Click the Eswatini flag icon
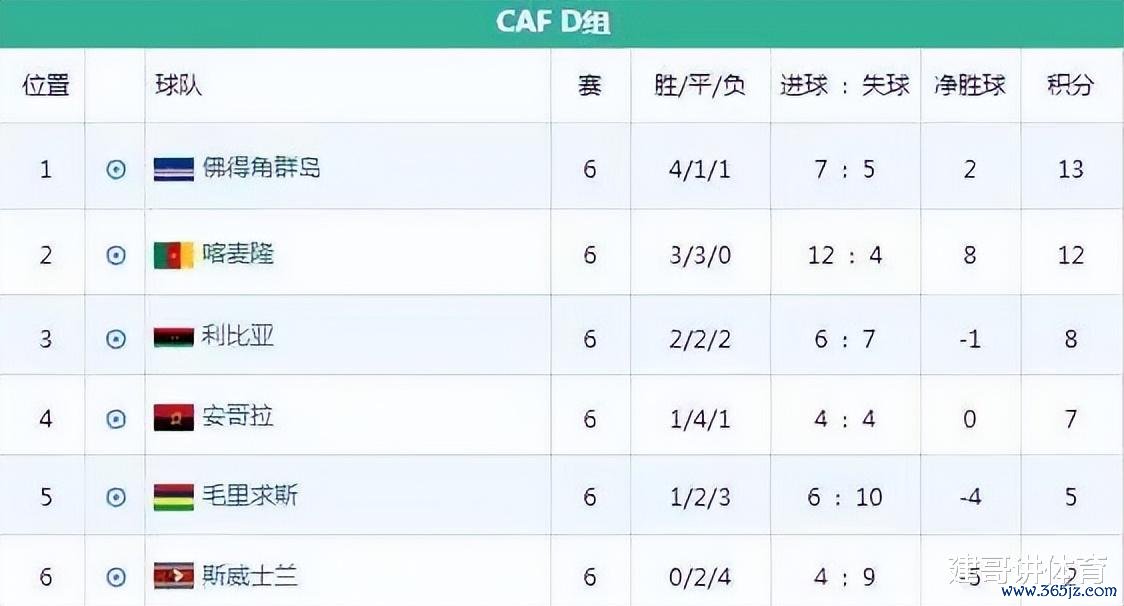This screenshot has width=1124, height=606. (174, 576)
